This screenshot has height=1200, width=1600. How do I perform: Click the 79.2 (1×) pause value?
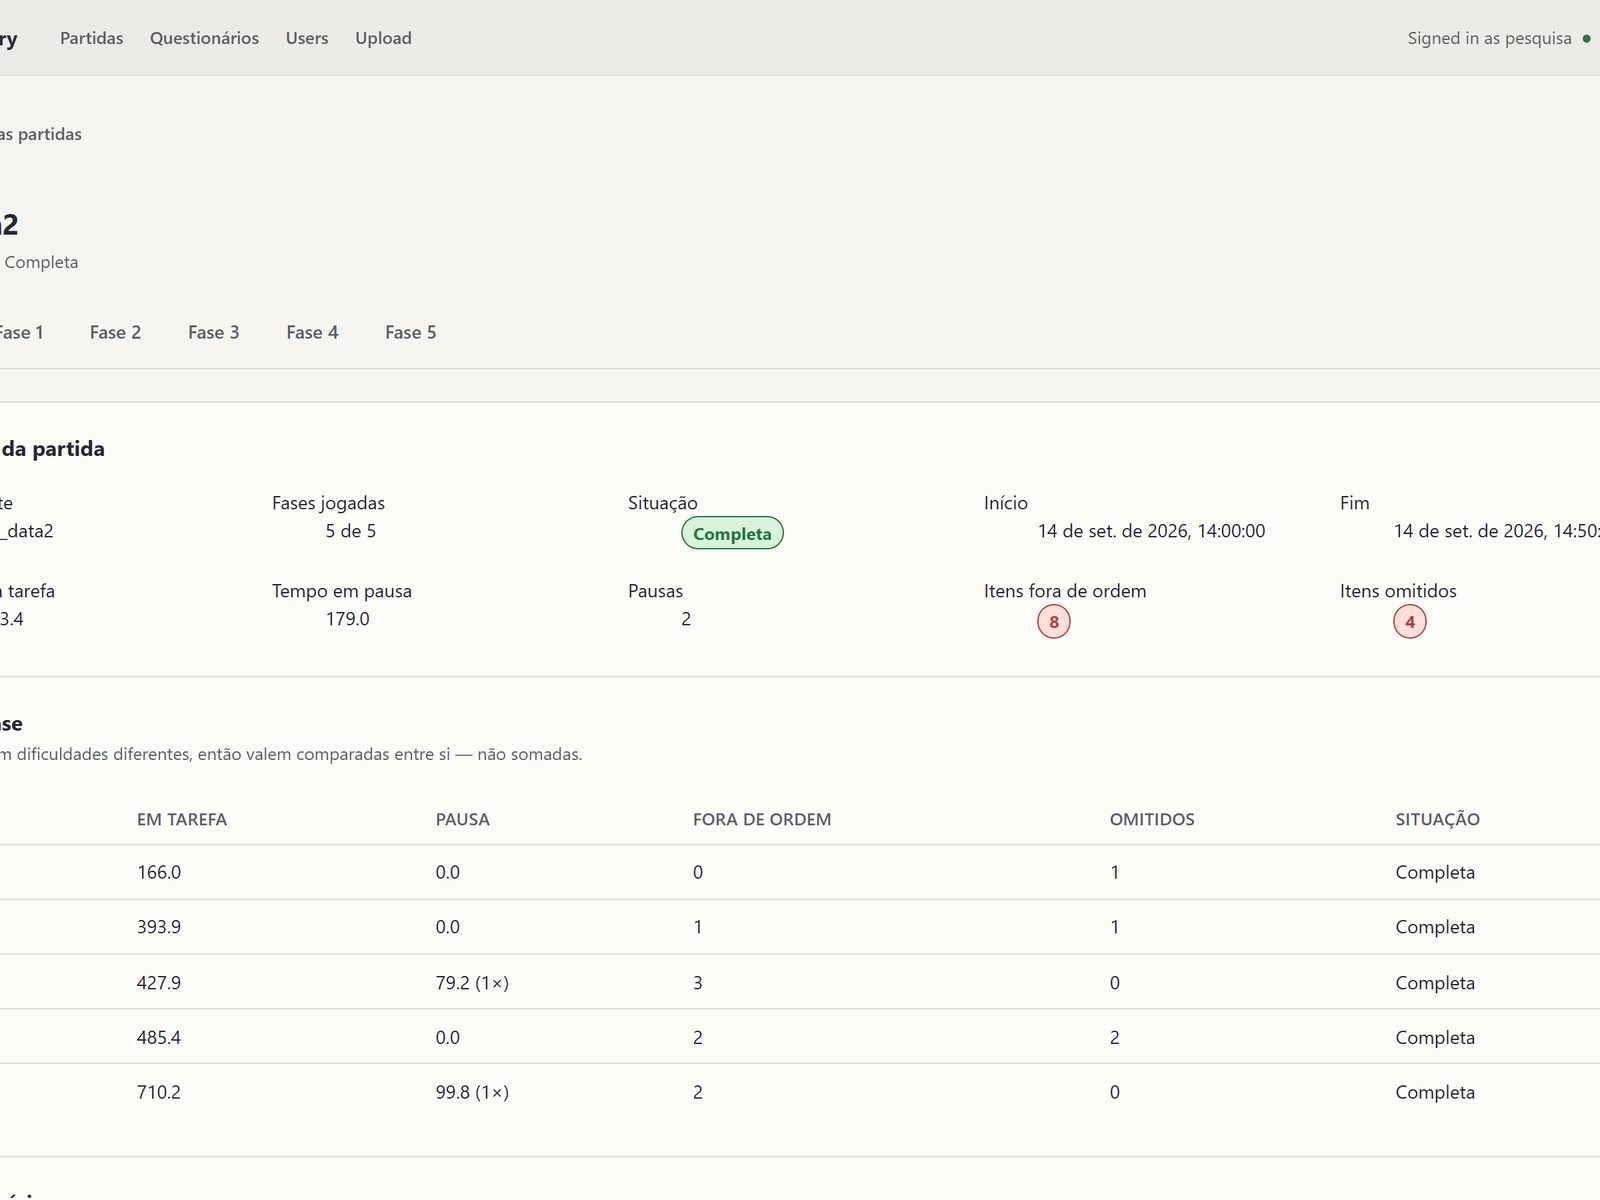(472, 982)
